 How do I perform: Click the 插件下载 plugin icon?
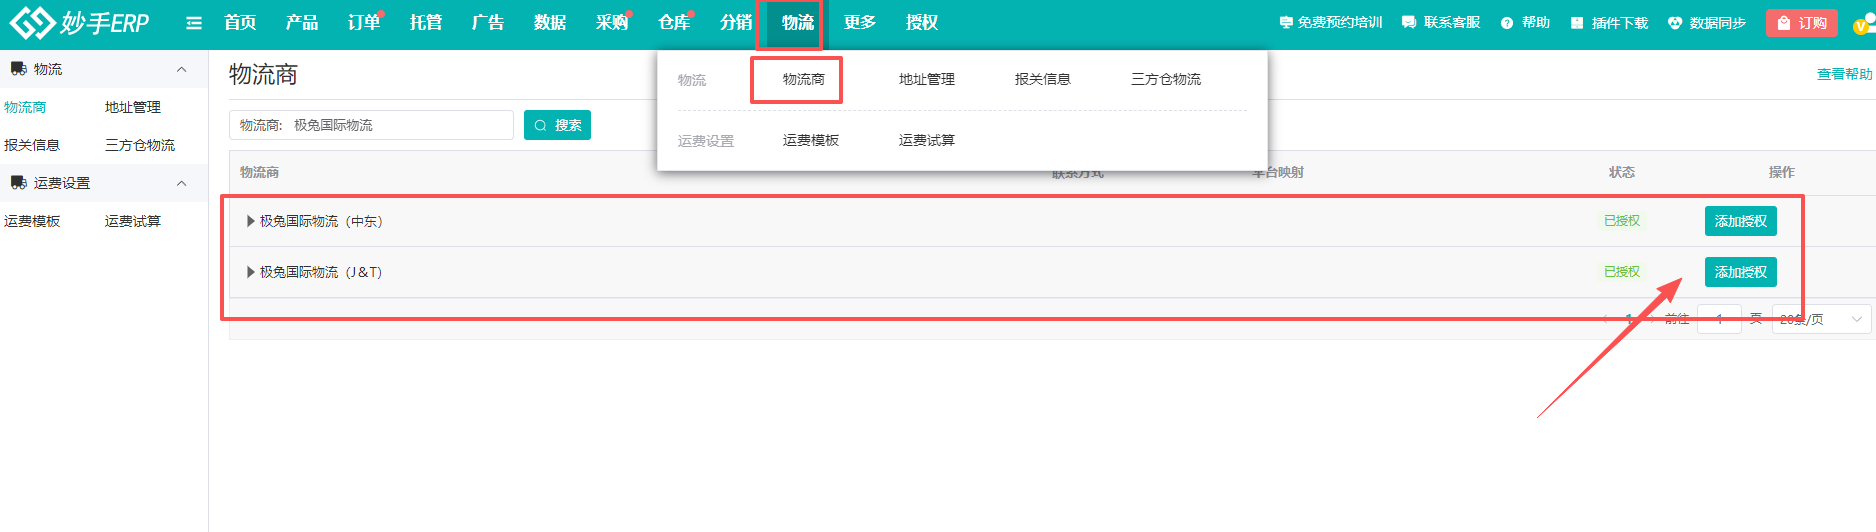1577,23
